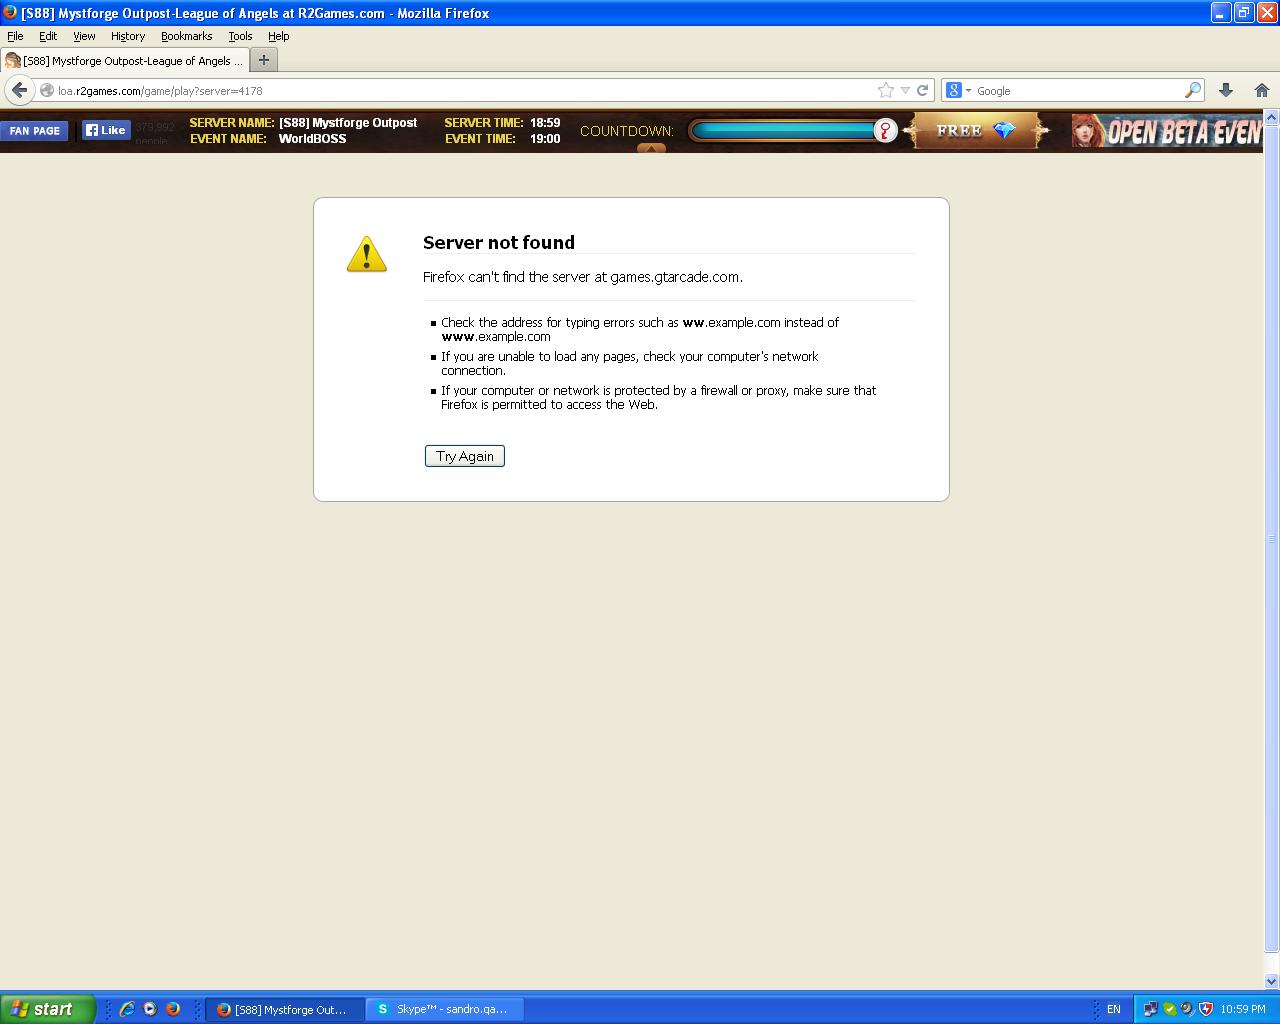Viewport: 1280px width, 1024px height.
Task: Click the countdown progress bar
Action: 783,131
